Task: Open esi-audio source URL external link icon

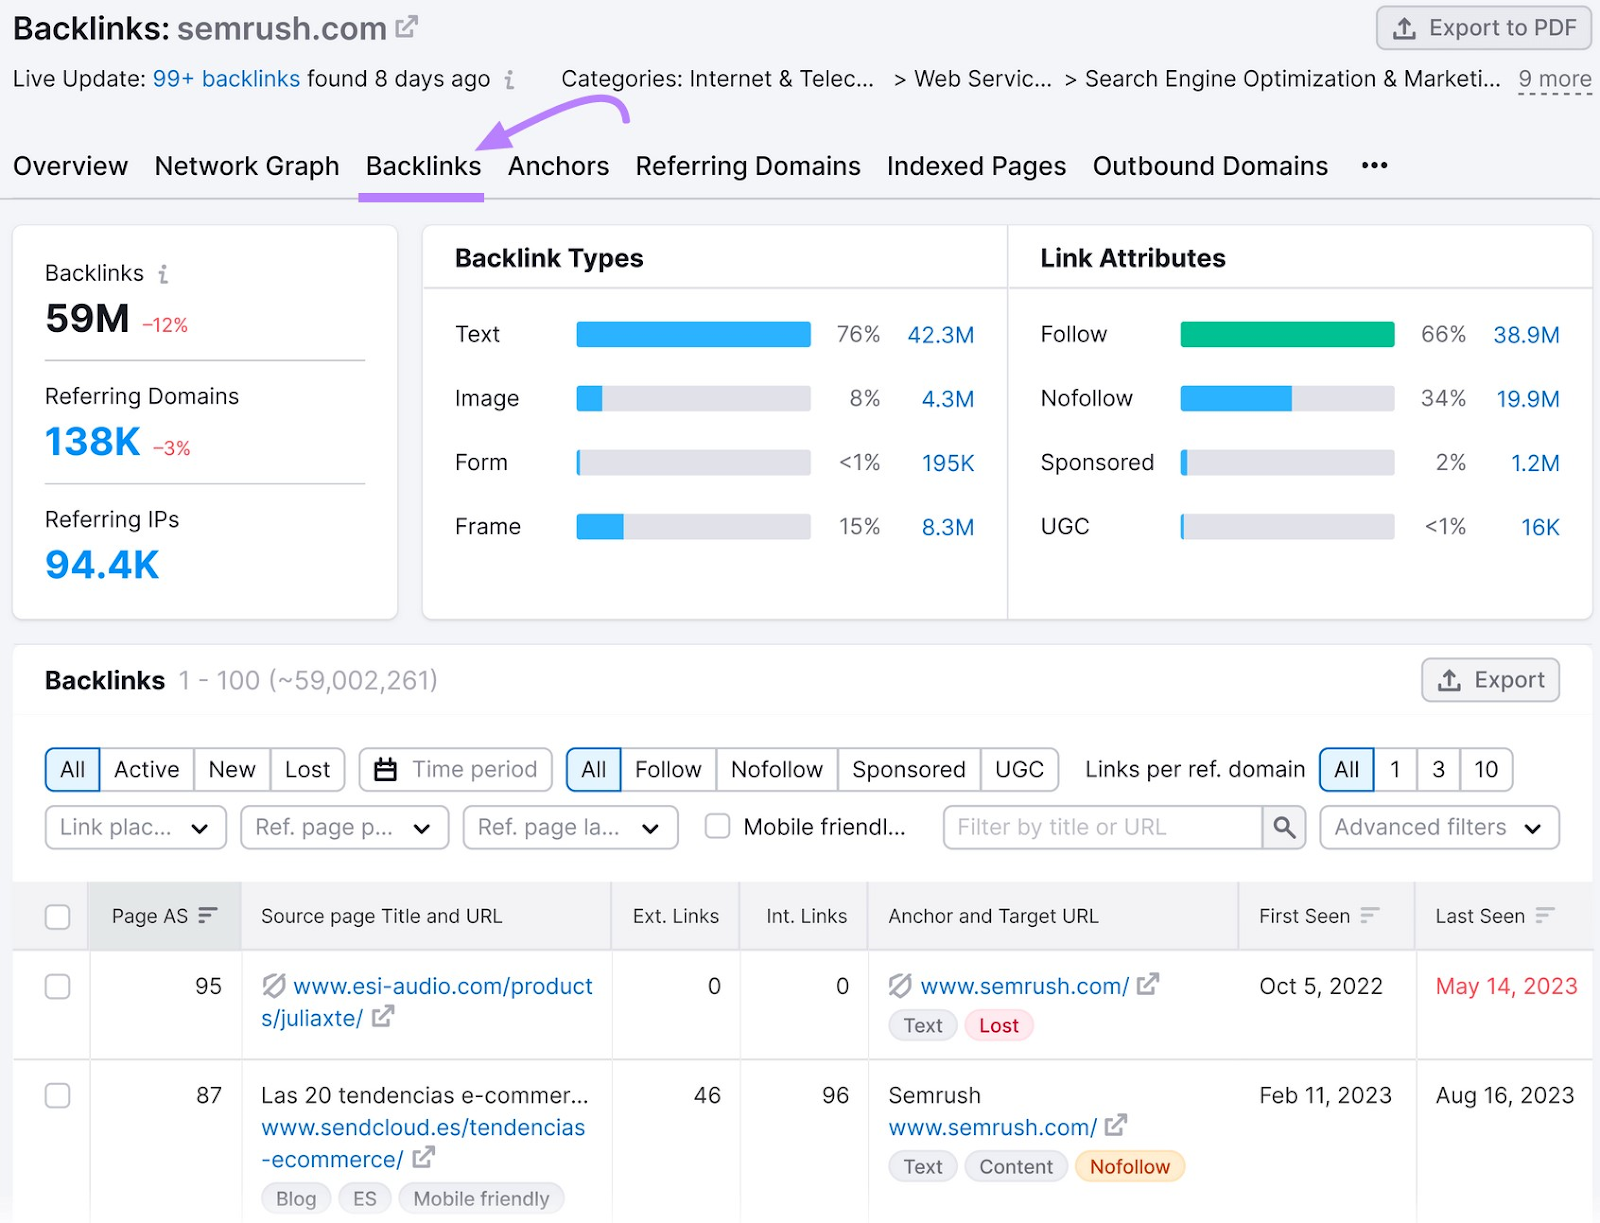Action: [x=383, y=1017]
